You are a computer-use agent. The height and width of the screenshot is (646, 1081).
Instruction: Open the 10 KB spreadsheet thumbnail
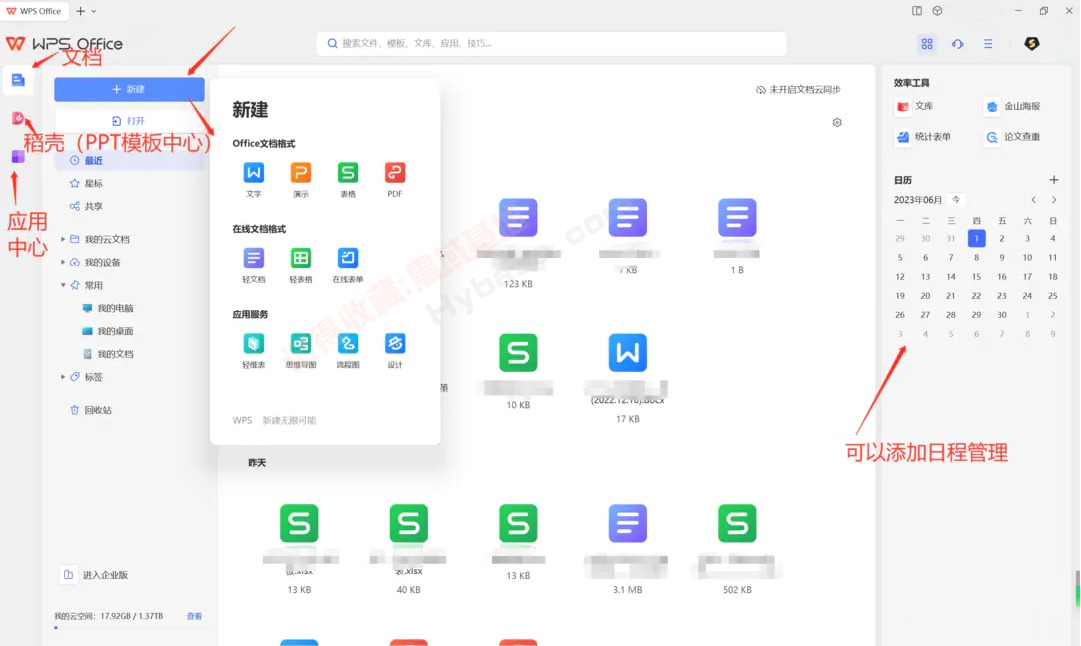point(518,353)
